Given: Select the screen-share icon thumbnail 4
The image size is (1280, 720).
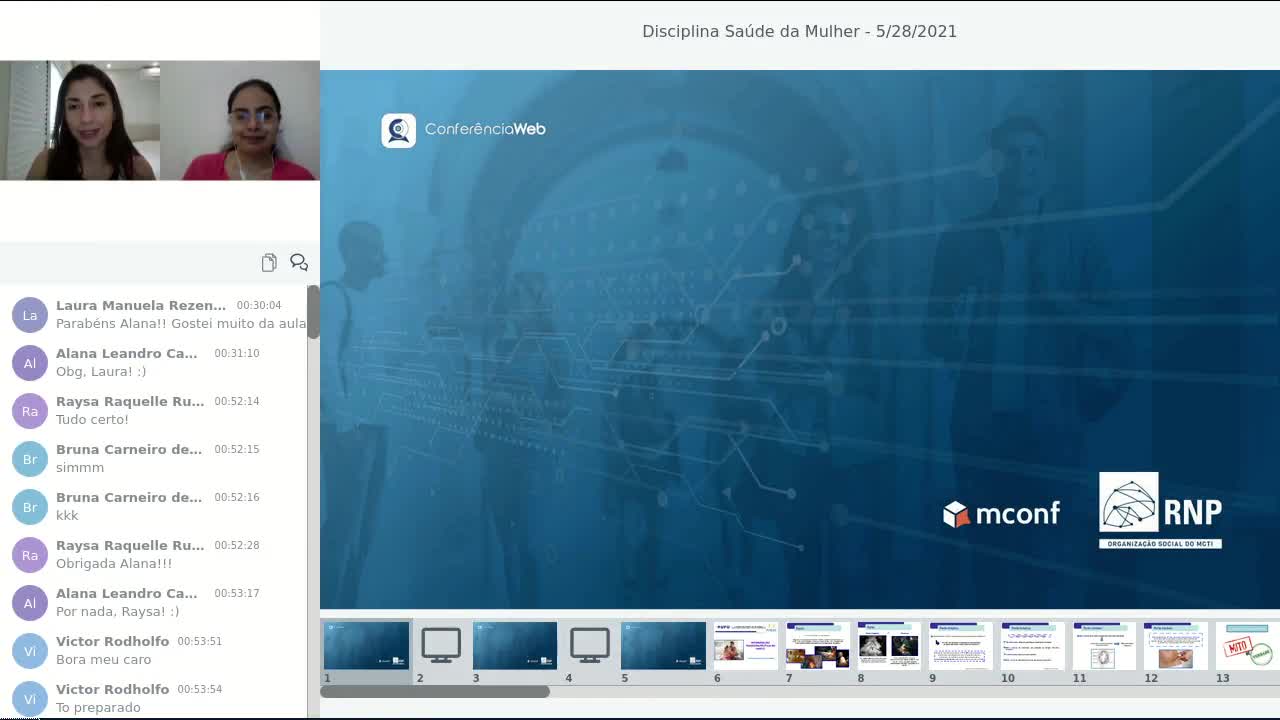Looking at the screenshot, I should tap(589, 645).
